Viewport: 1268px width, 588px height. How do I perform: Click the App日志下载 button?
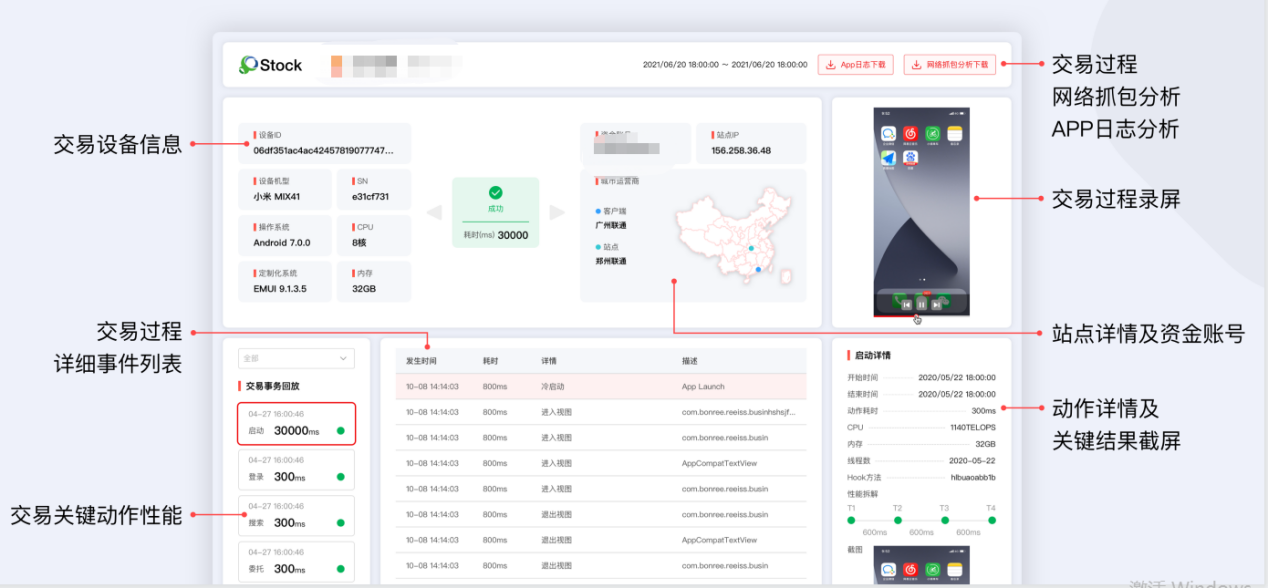click(855, 64)
